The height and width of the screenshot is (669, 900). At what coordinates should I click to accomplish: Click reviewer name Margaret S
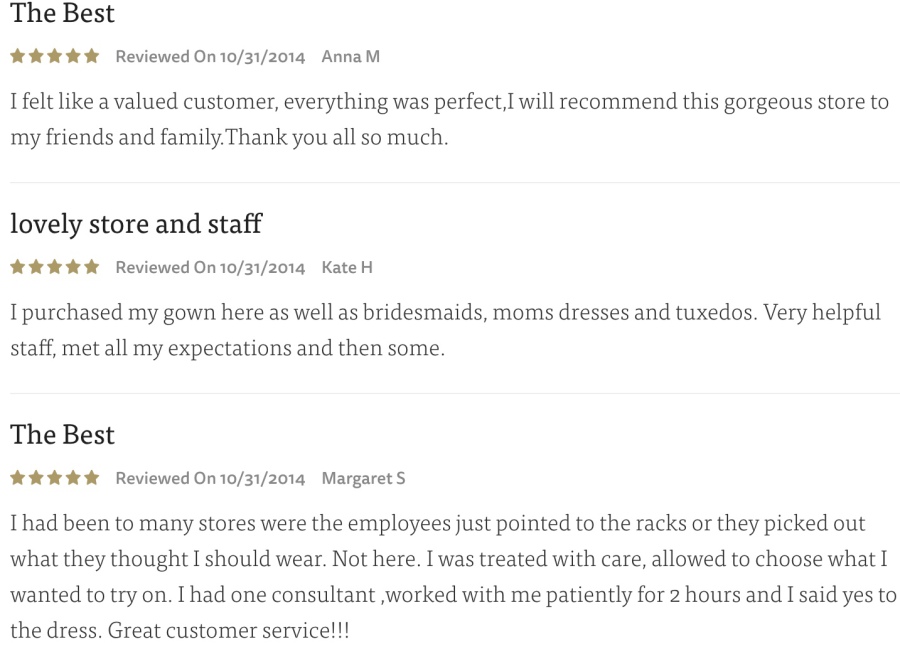(363, 479)
